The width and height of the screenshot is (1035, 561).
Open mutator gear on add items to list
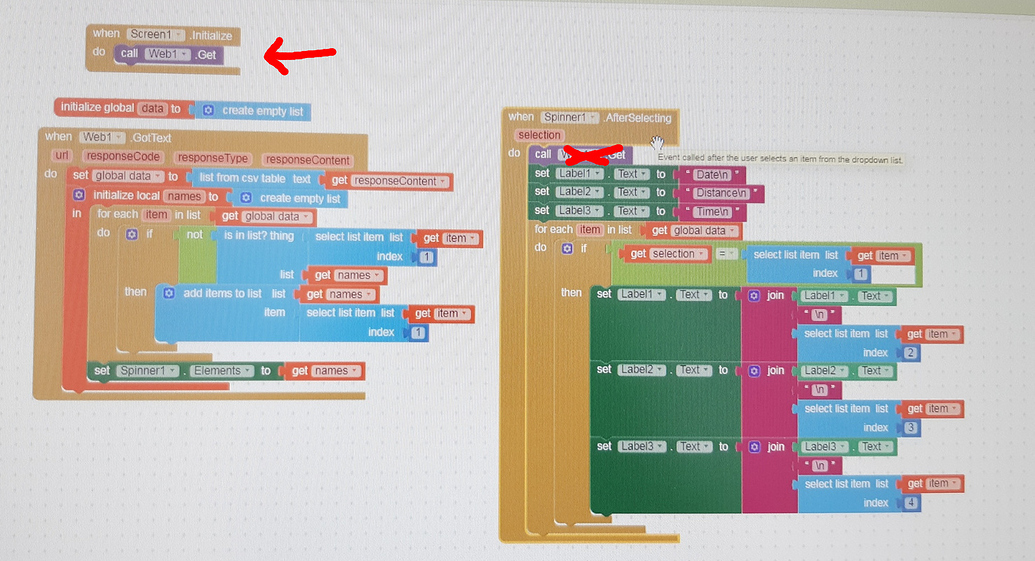(168, 293)
